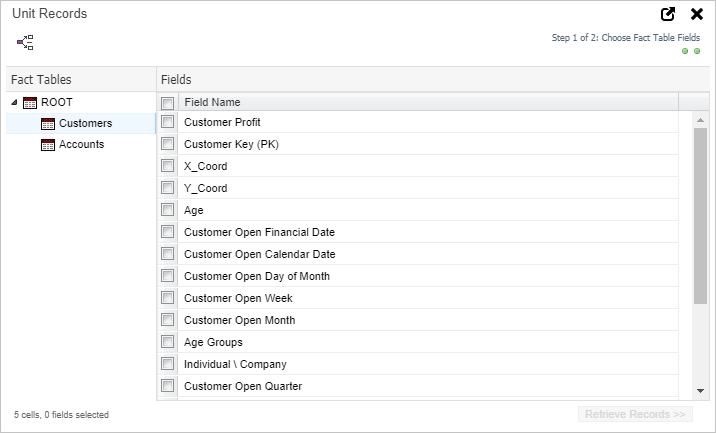
Task: Close the Unit Records dialog
Action: (x=697, y=14)
